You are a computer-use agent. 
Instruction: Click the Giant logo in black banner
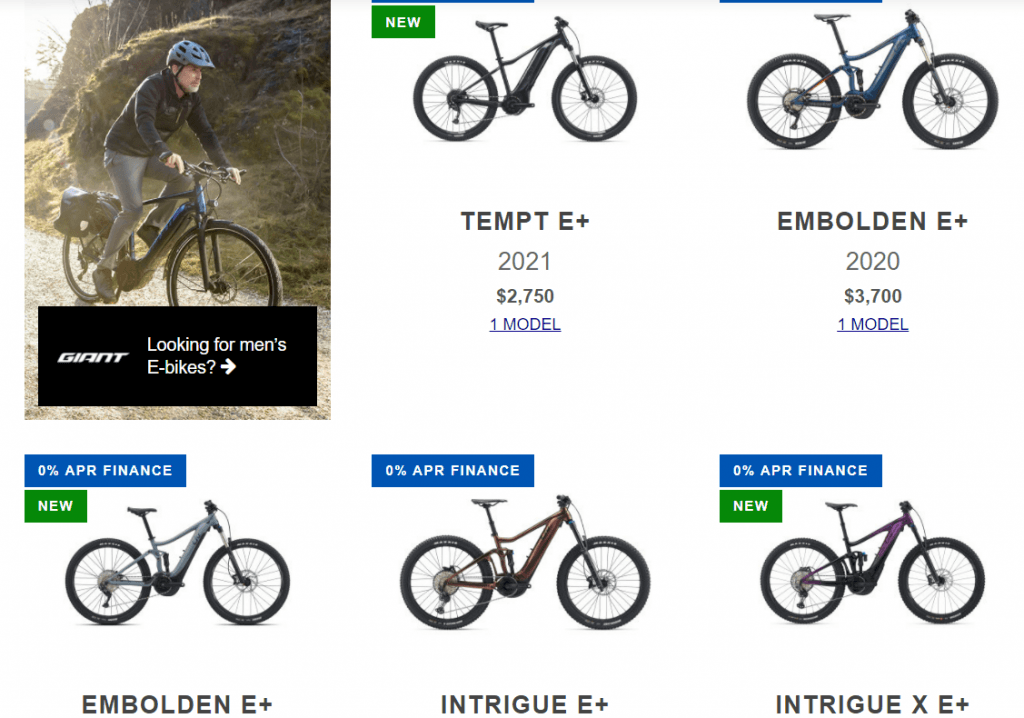pos(93,357)
